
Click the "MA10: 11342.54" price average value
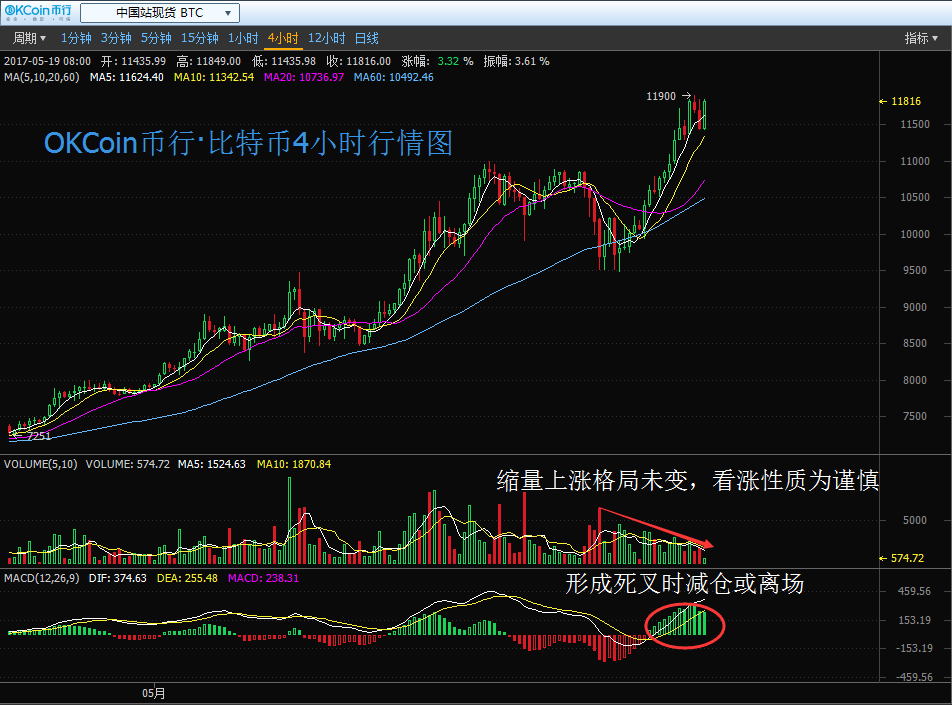click(214, 77)
